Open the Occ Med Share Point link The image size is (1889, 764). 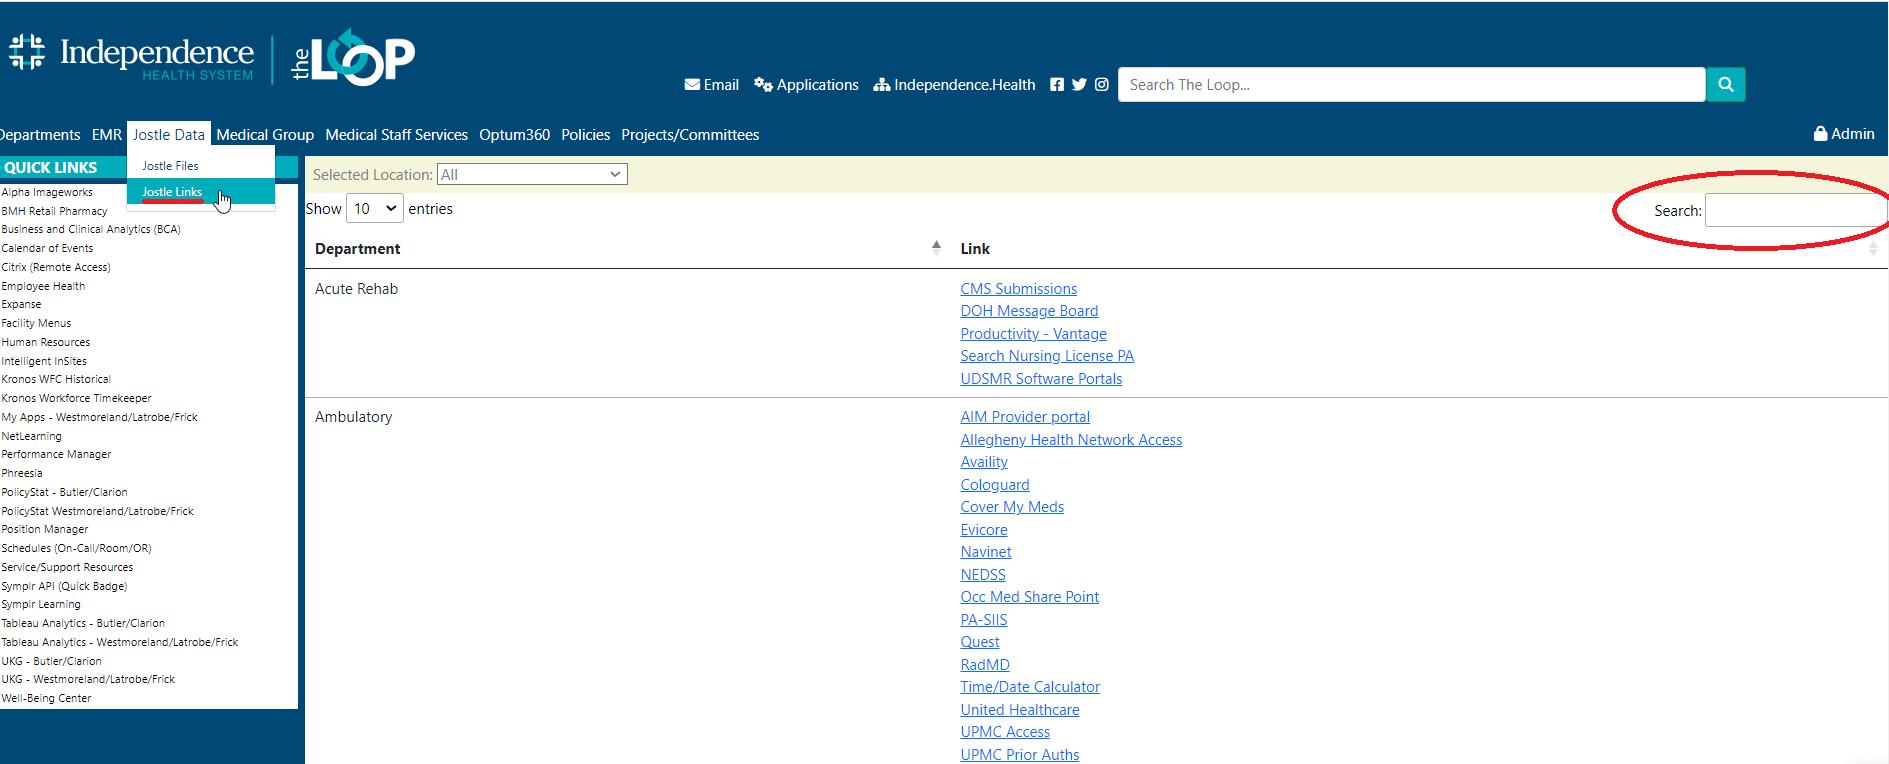point(1030,597)
